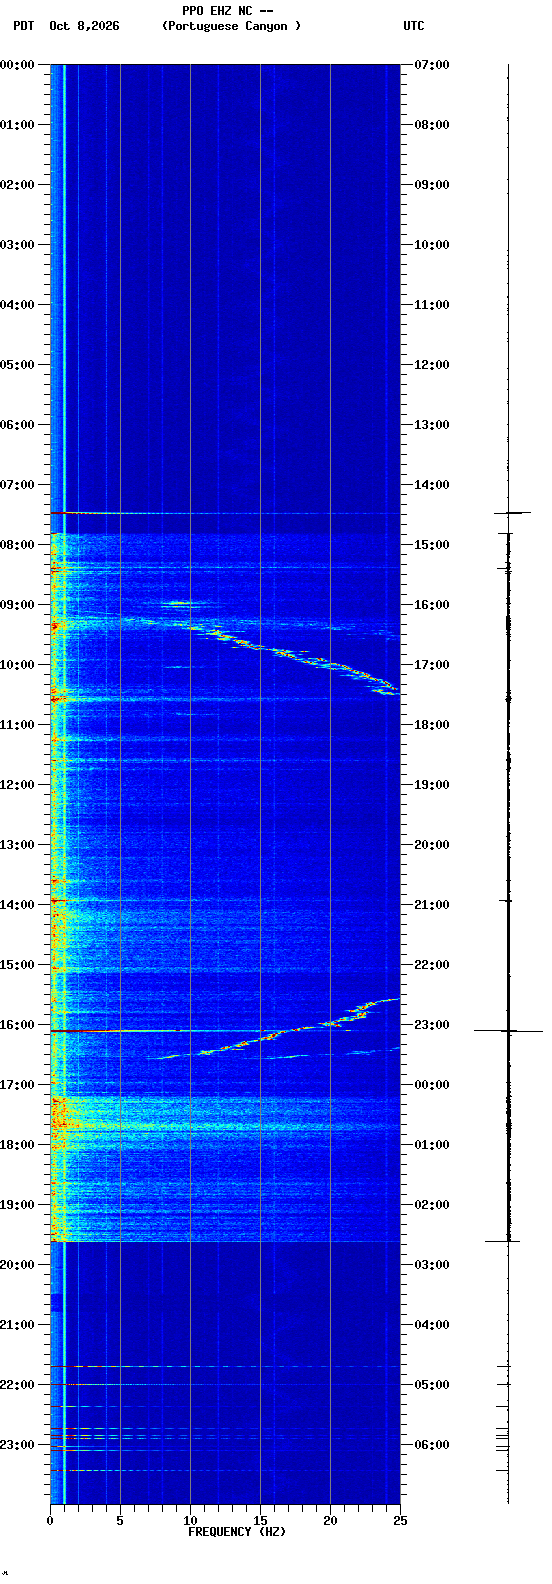The height and width of the screenshot is (1584, 552).
Task: Click the '10' frequency axis tick label
Action: click(190, 1521)
